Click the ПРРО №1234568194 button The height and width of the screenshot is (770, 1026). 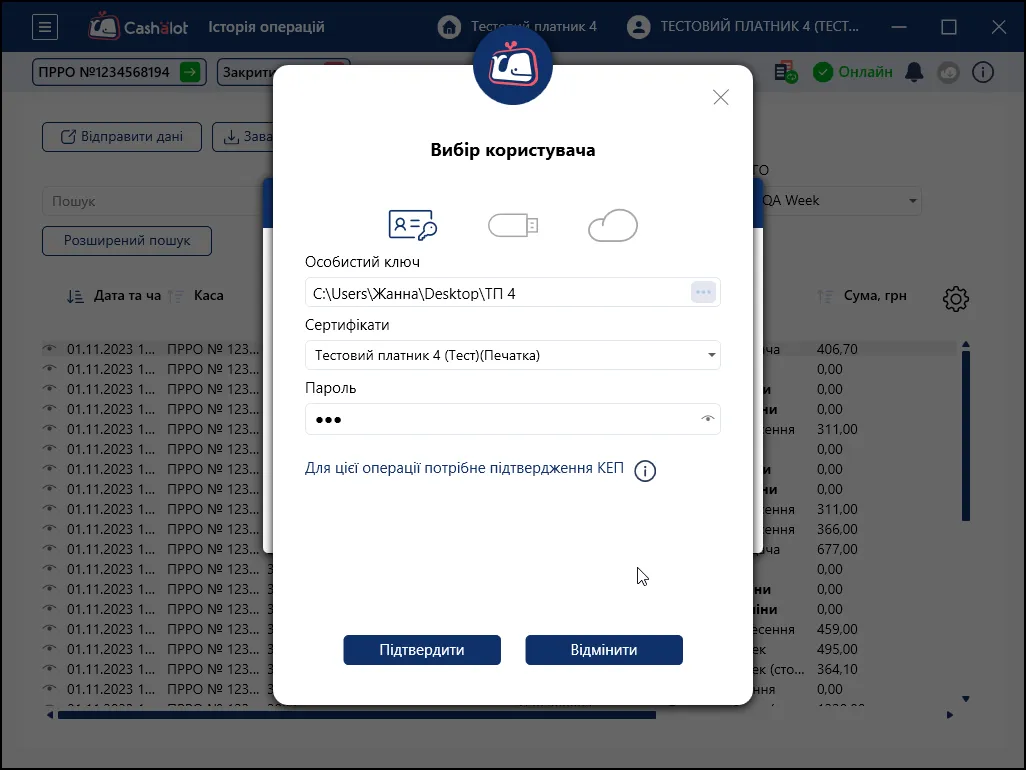[119, 72]
